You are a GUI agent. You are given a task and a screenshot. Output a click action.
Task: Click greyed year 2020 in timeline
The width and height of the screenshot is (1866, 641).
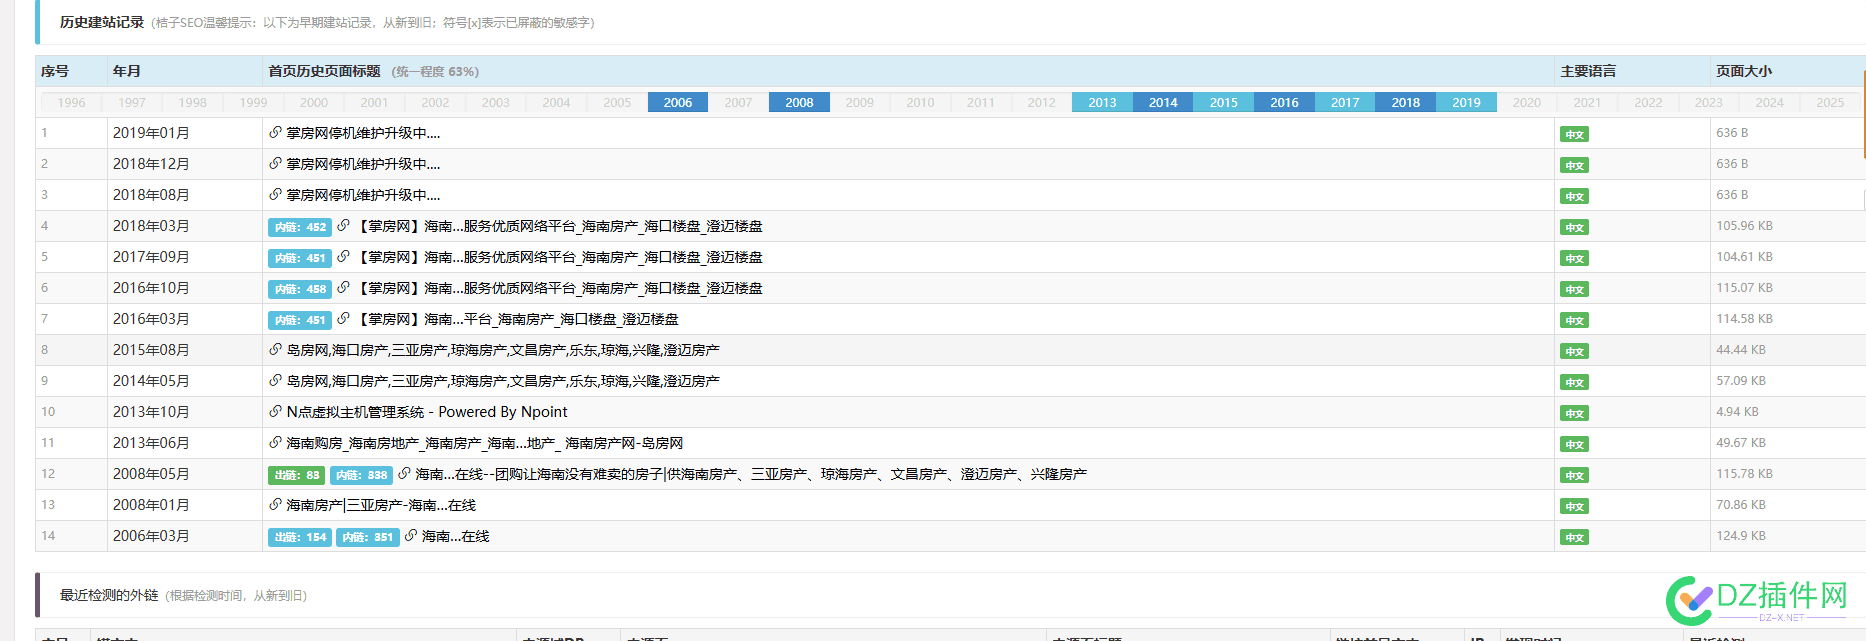click(x=1527, y=102)
